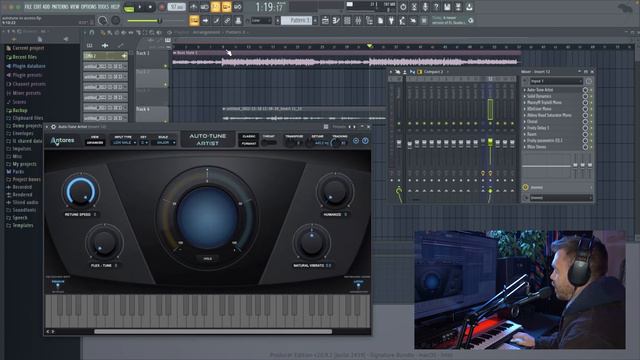Click the auto scrolling arrow icon
The image size is (640, 360).
pos(205,20)
